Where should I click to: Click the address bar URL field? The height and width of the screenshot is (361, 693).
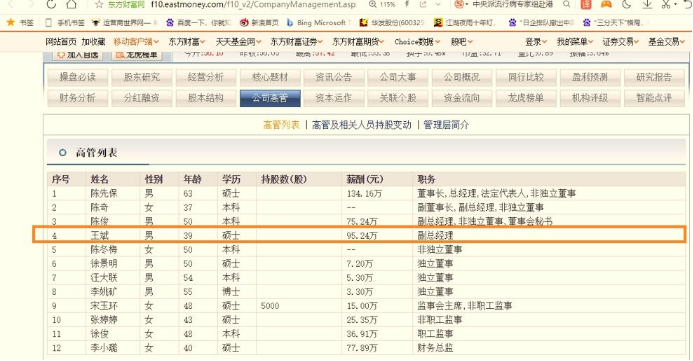(x=253, y=4)
